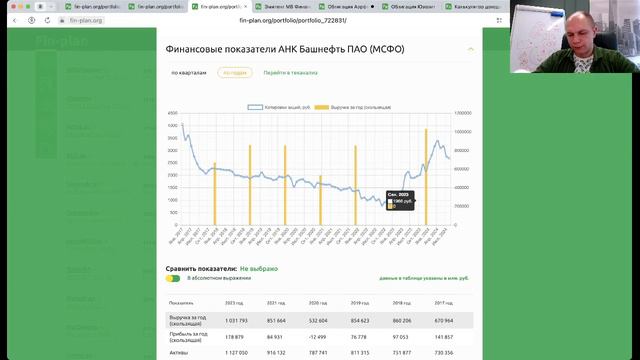Open the browser menu icon at toolbar's right end
The image size is (640, 360).
[x=499, y=20]
